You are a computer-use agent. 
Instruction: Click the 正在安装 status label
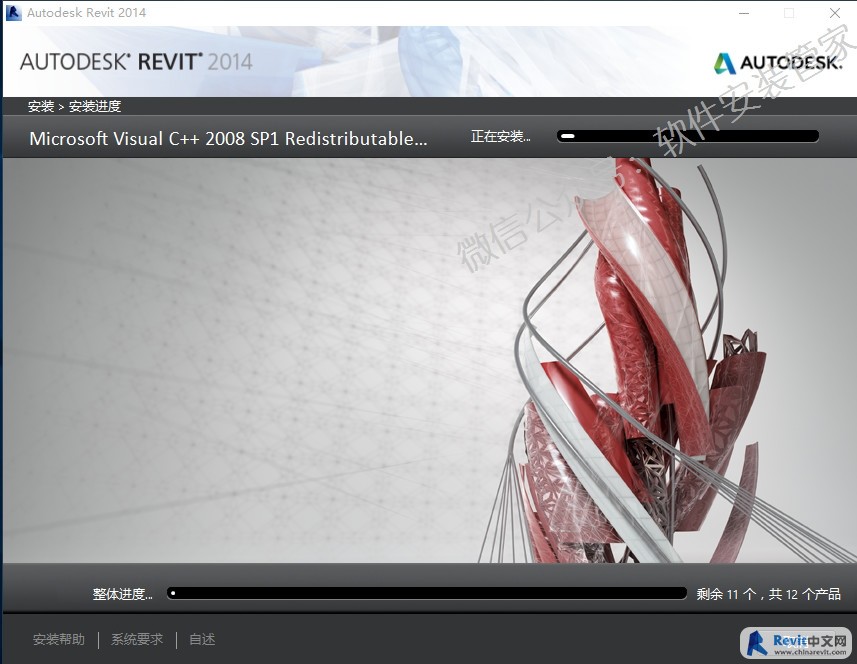coord(501,136)
